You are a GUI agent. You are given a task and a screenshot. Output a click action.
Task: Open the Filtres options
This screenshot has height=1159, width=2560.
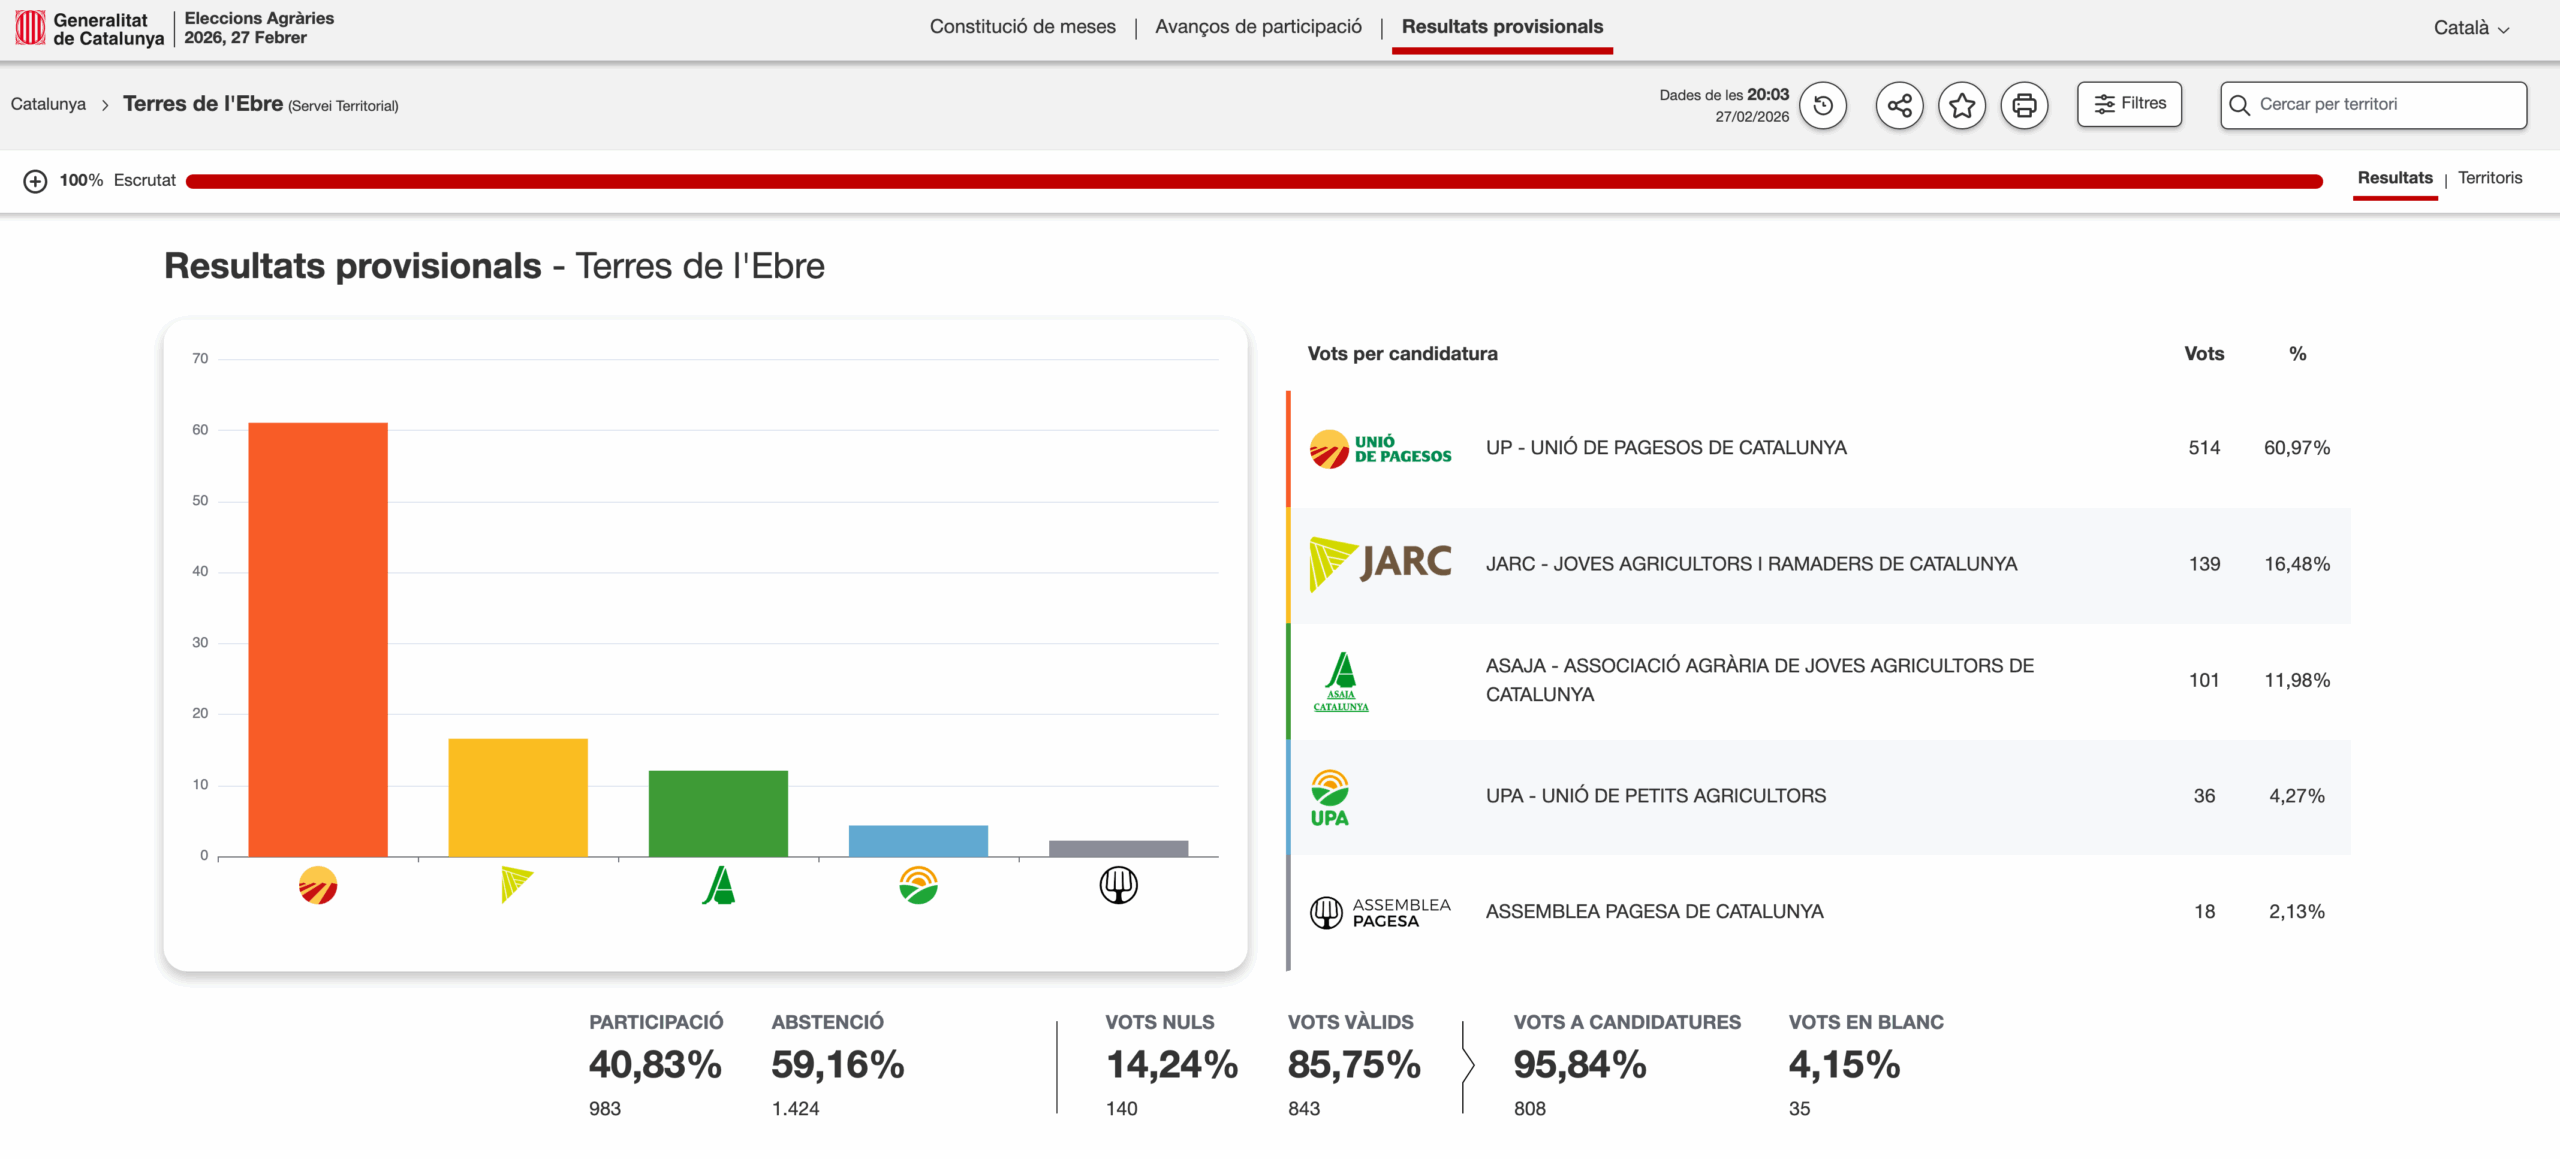point(2129,104)
